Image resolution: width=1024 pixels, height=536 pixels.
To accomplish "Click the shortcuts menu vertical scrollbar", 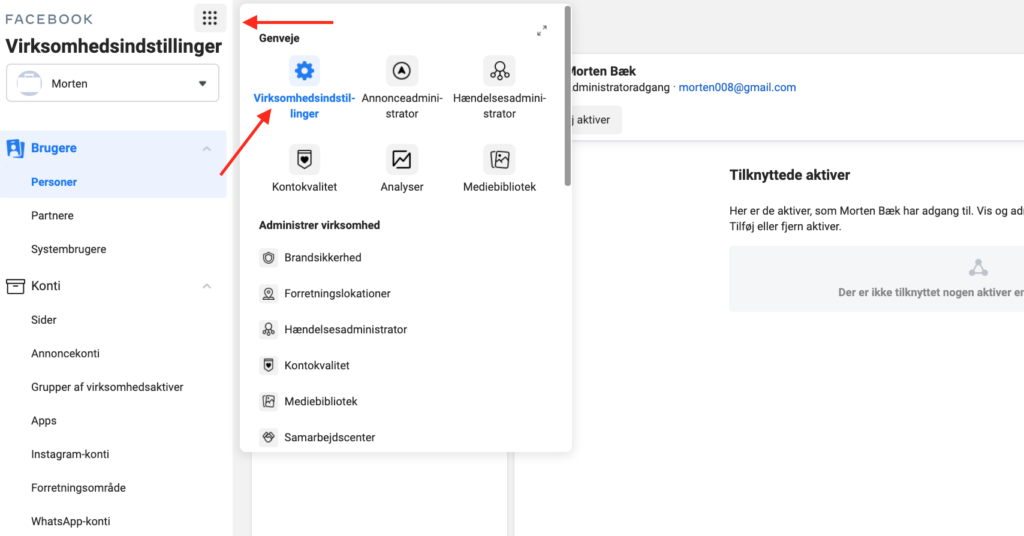I will pos(568,97).
